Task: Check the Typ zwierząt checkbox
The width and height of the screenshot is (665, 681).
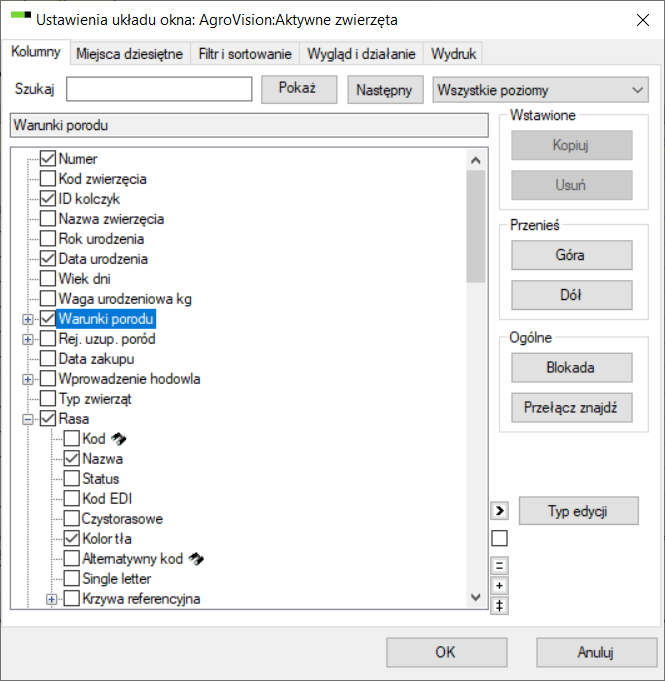Action: (x=48, y=398)
